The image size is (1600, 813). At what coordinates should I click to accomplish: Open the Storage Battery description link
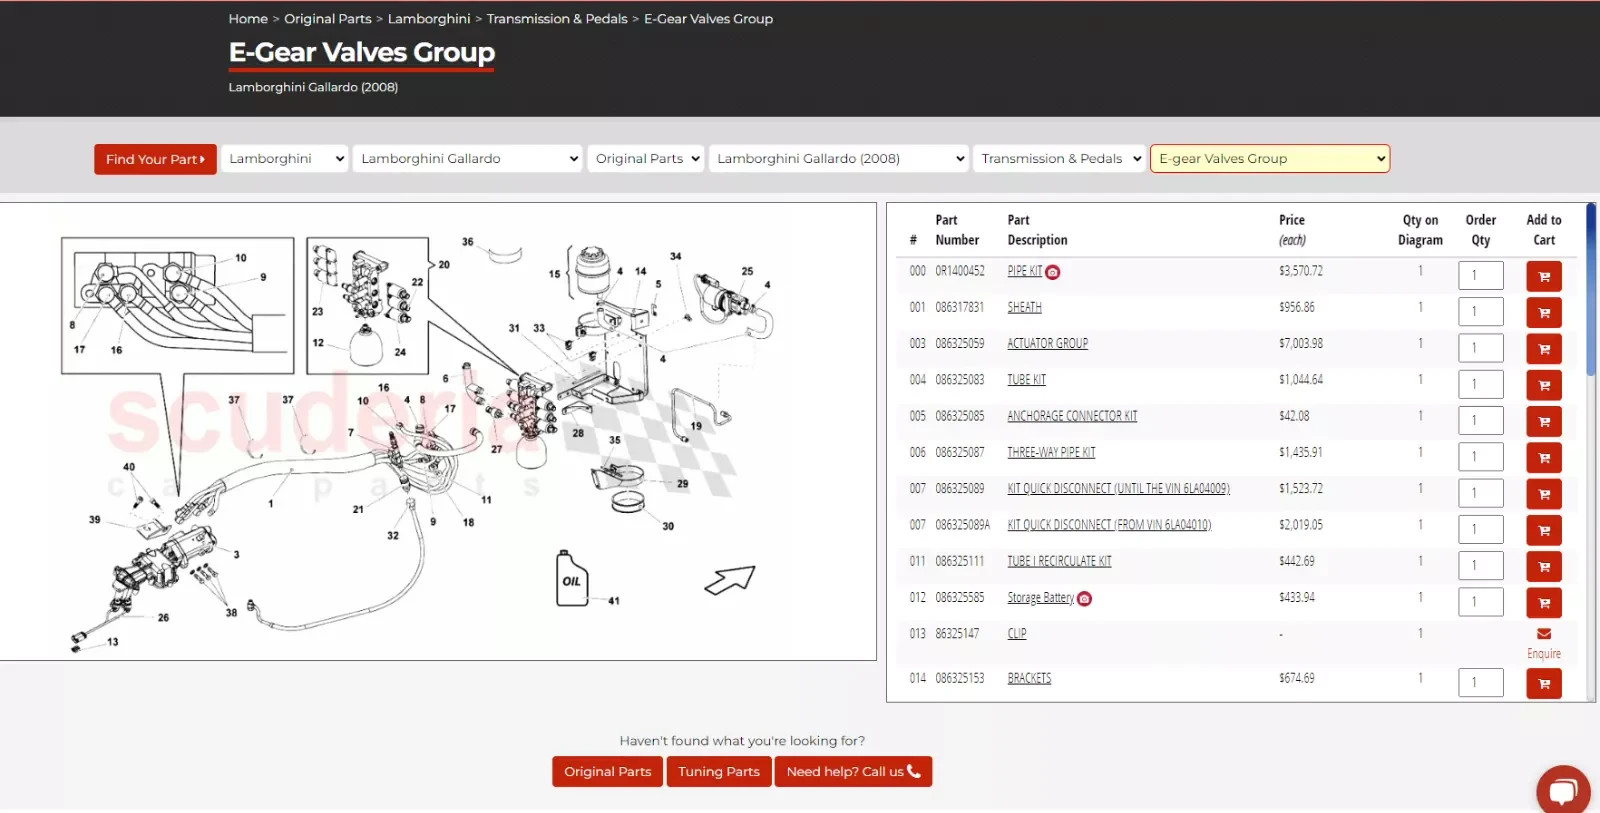1040,598
